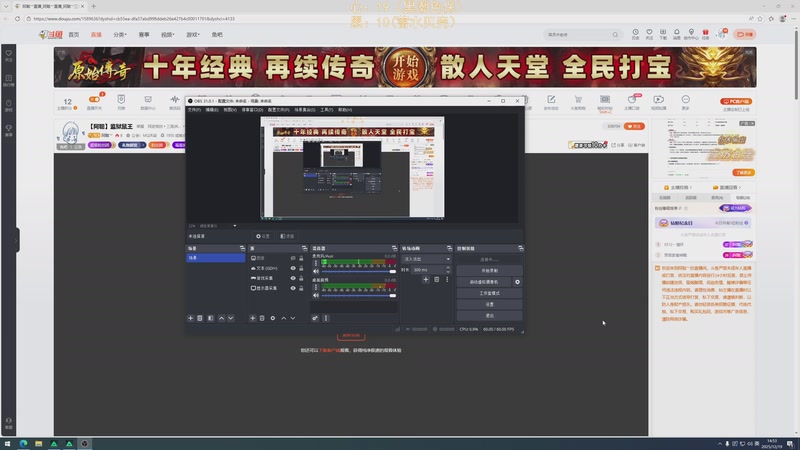
Task: Open Windows Start menu
Action: point(7,444)
